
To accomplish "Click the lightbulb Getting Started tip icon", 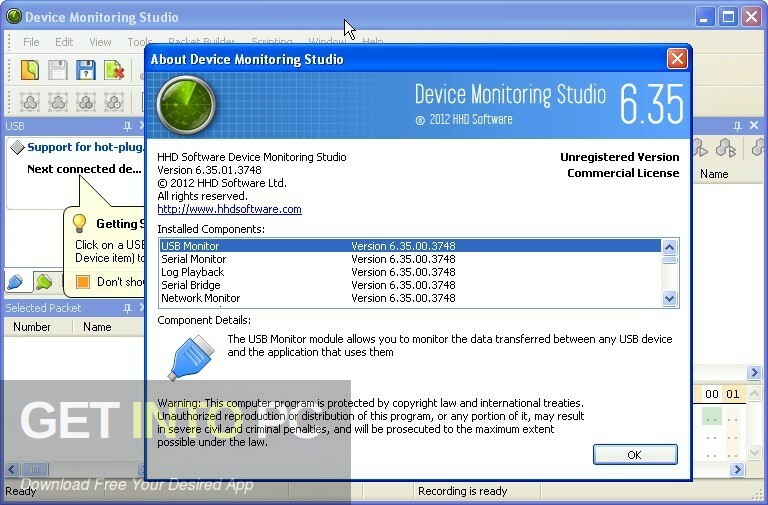I will pos(79,223).
